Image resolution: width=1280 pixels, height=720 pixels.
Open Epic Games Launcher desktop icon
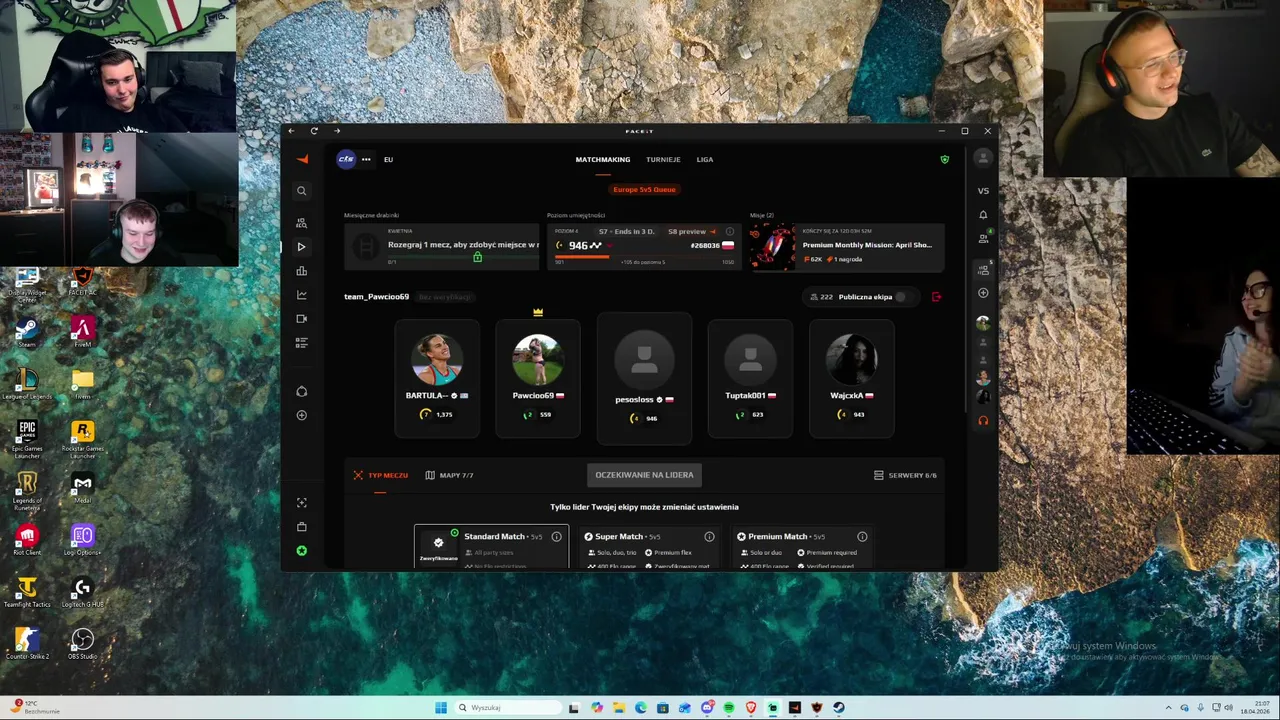click(27, 438)
